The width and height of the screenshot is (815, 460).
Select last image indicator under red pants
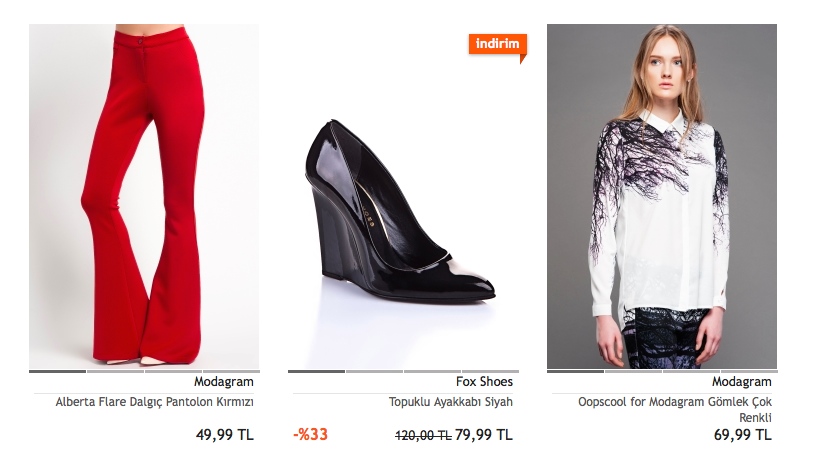[231, 371]
